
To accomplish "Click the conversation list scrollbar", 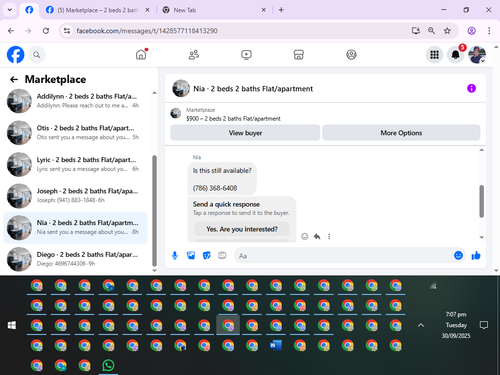I will click(154, 210).
